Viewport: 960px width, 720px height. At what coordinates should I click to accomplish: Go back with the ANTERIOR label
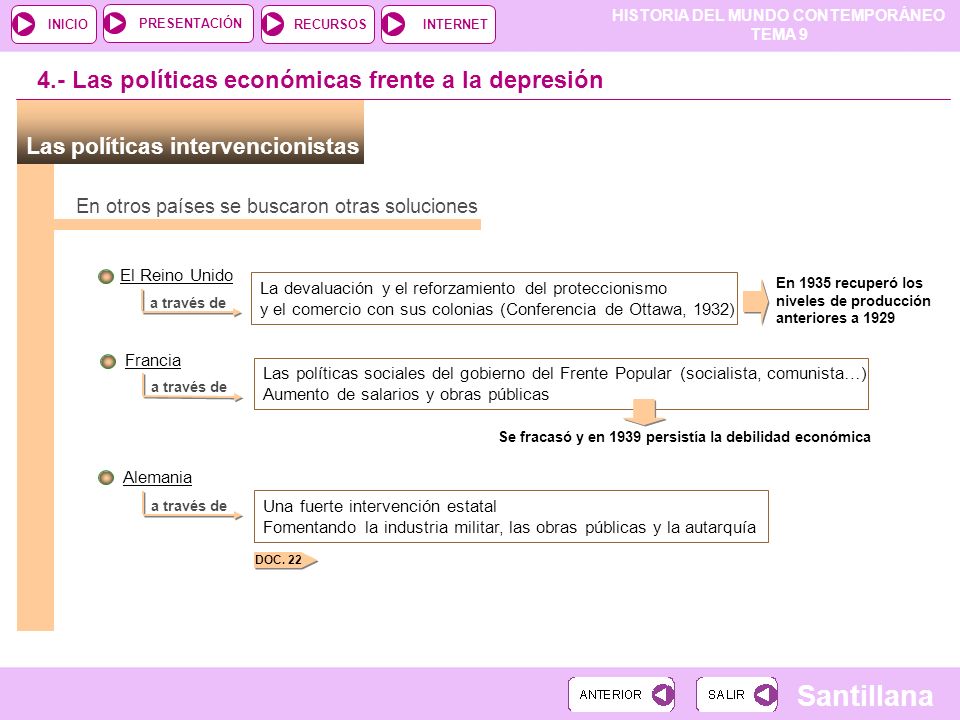610,694
